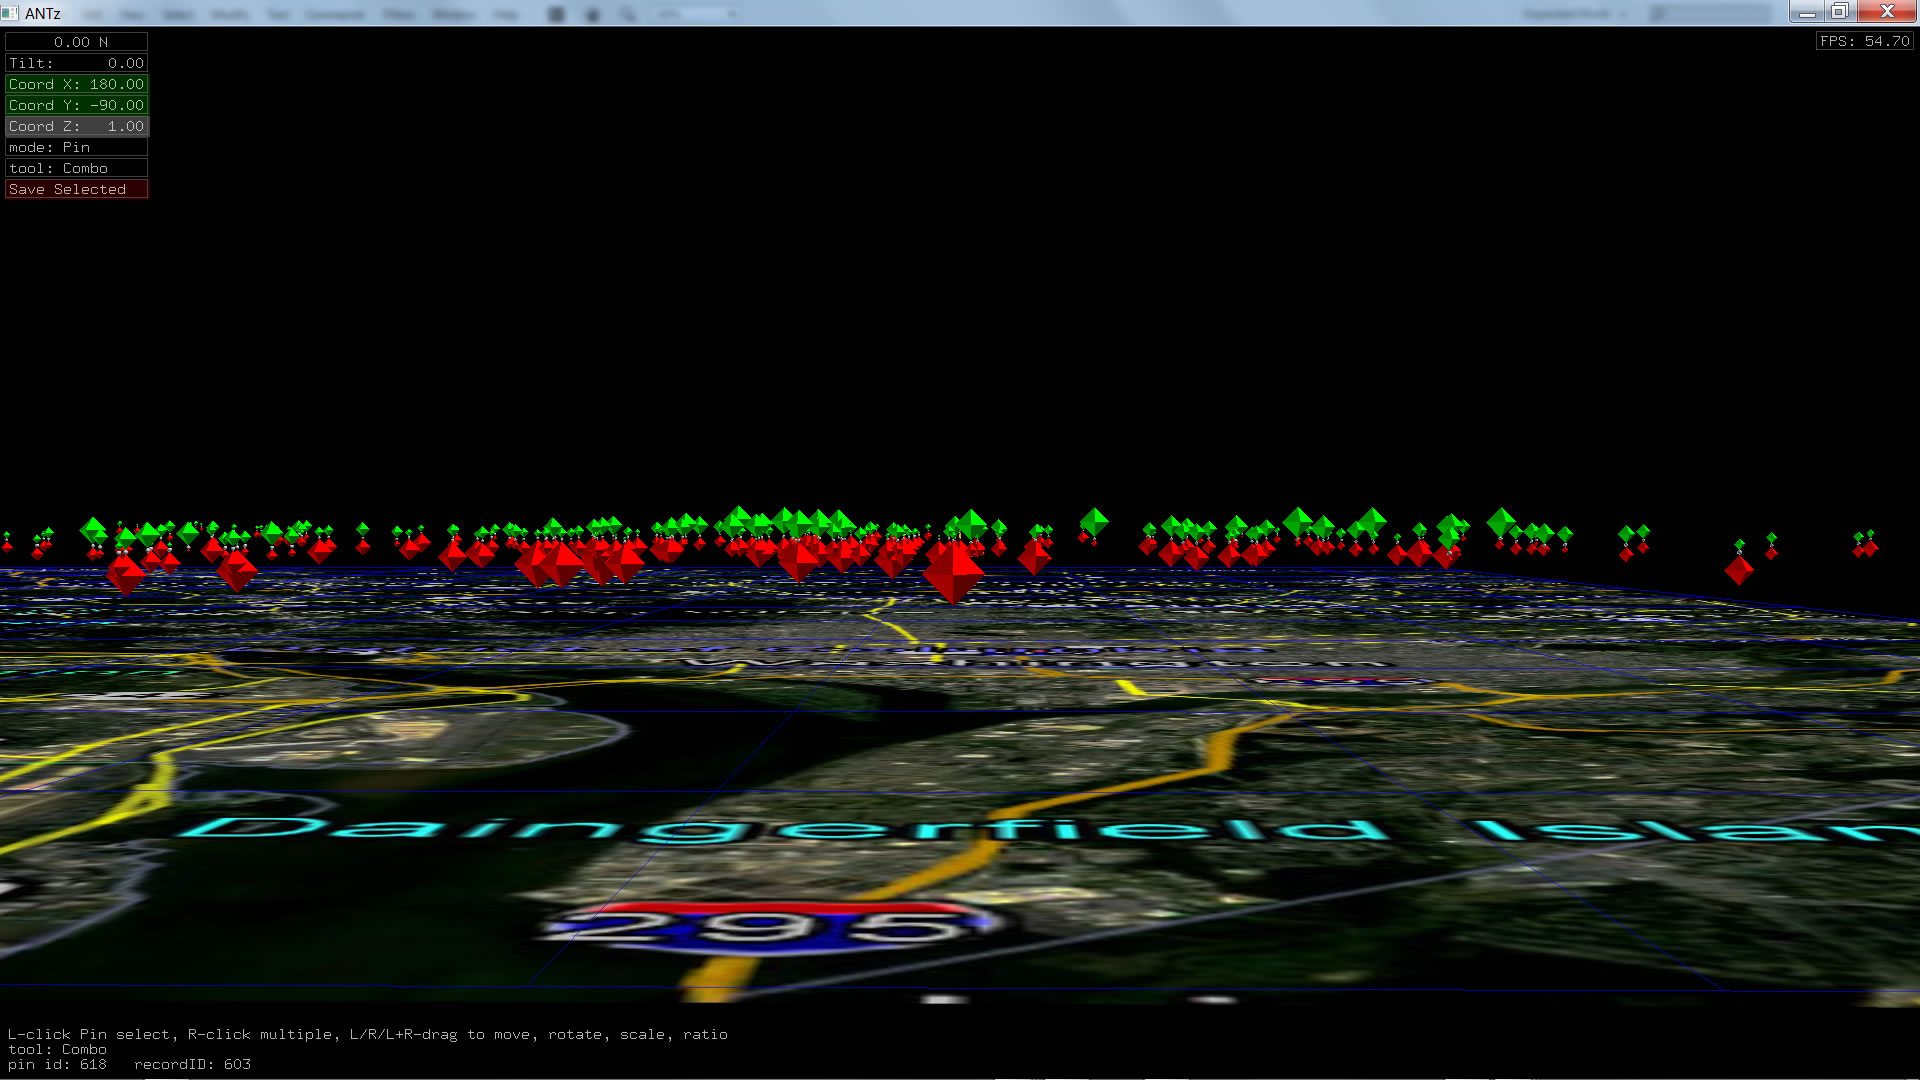The width and height of the screenshot is (1920, 1080).
Task: Click the big red pin at far left
Action: pyautogui.click(x=126, y=575)
